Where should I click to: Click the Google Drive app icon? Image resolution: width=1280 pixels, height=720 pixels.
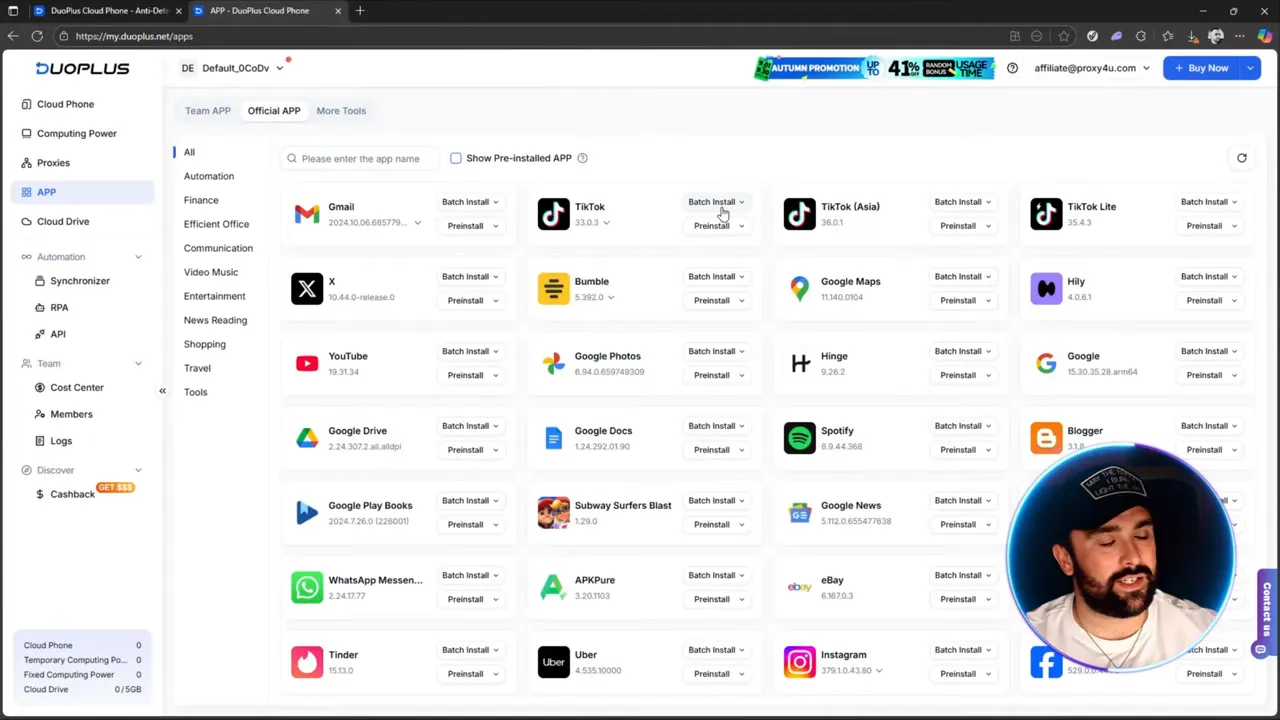click(307, 438)
